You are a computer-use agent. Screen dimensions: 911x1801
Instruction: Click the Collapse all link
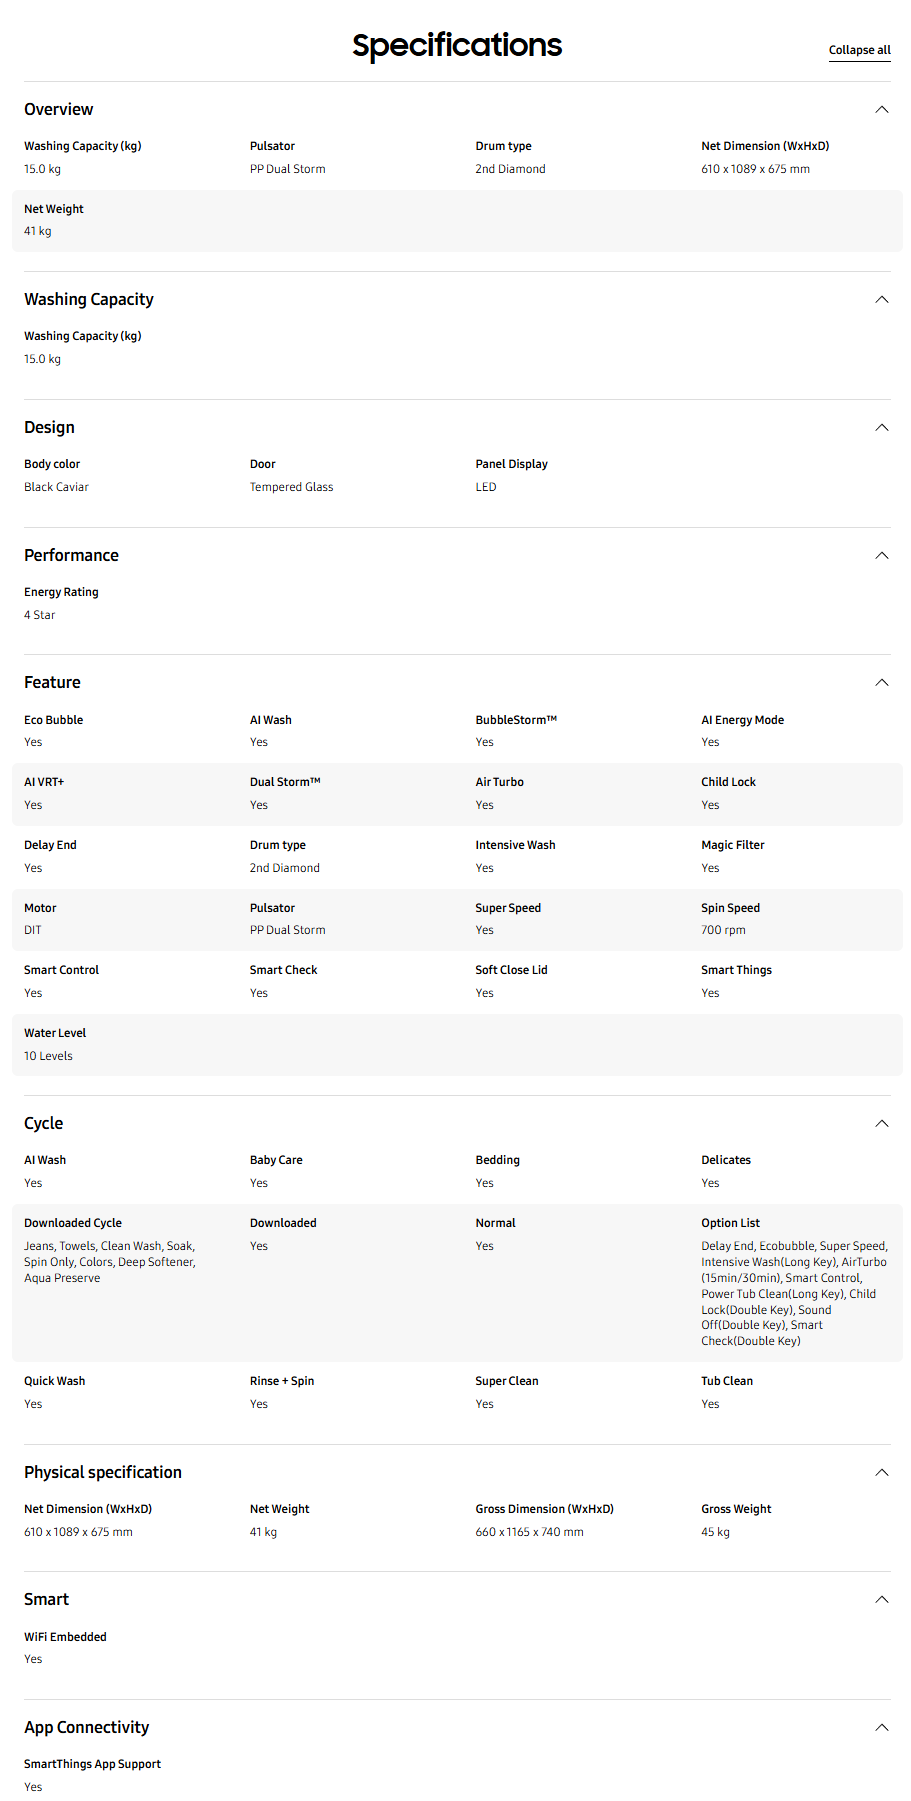pos(859,50)
